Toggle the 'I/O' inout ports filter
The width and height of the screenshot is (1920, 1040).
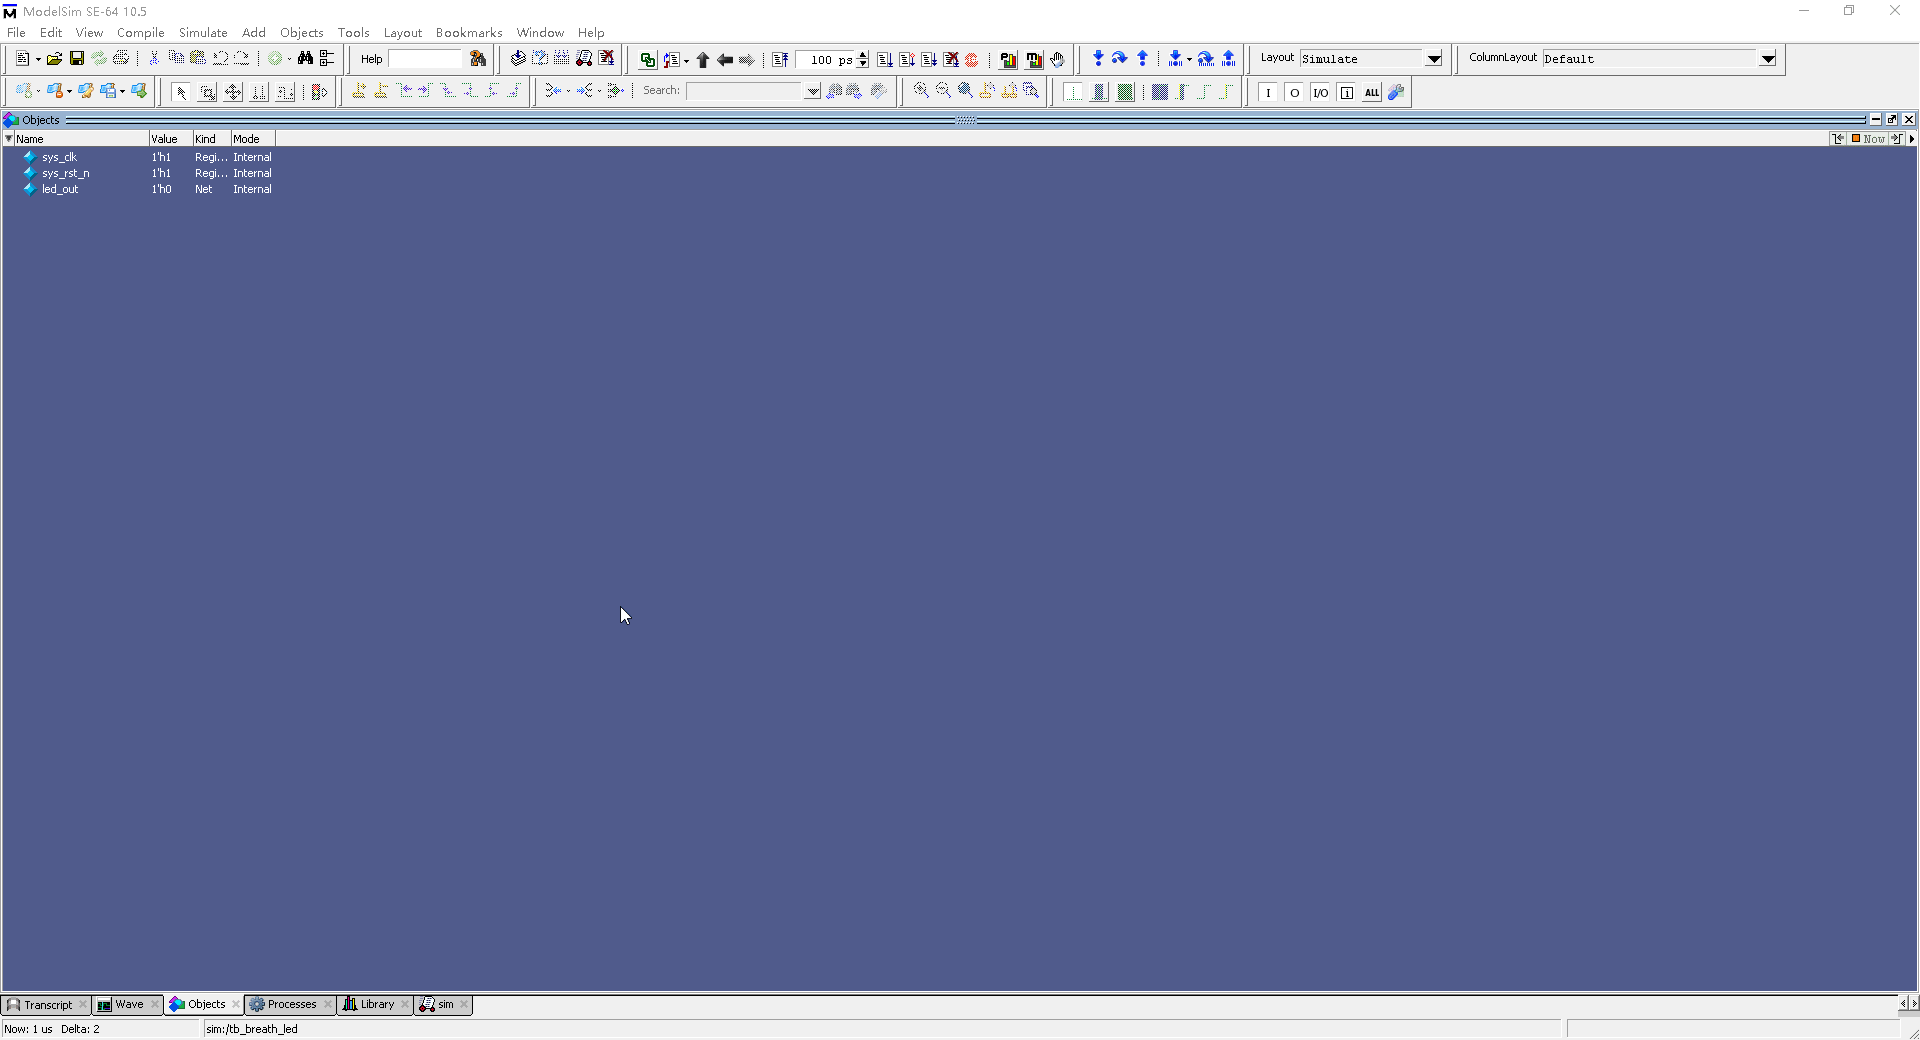coord(1320,92)
